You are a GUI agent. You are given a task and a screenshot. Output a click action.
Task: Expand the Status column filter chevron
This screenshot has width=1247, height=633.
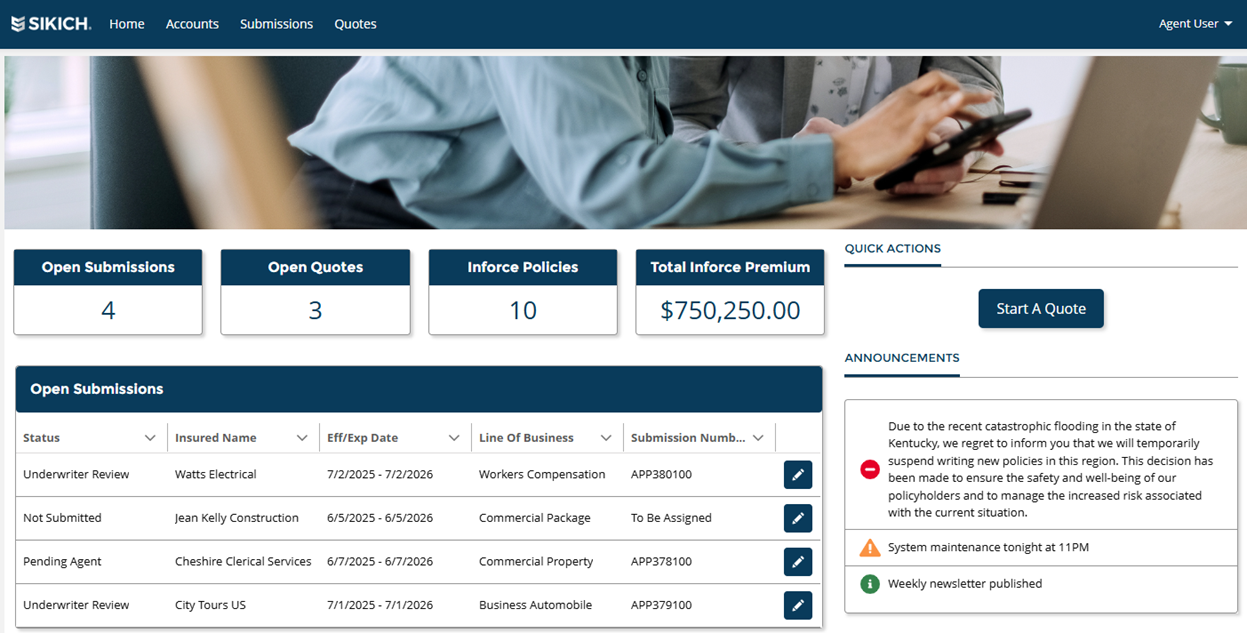(150, 438)
